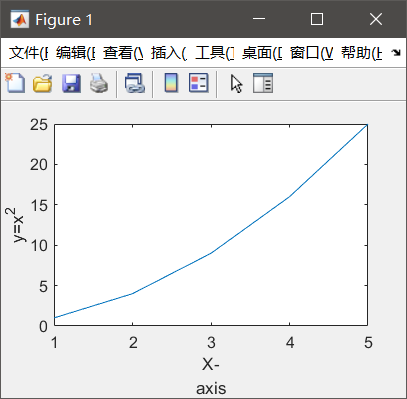Image resolution: width=407 pixels, height=399 pixels.
Task: Open a file with the folder icon
Action: tap(42, 83)
